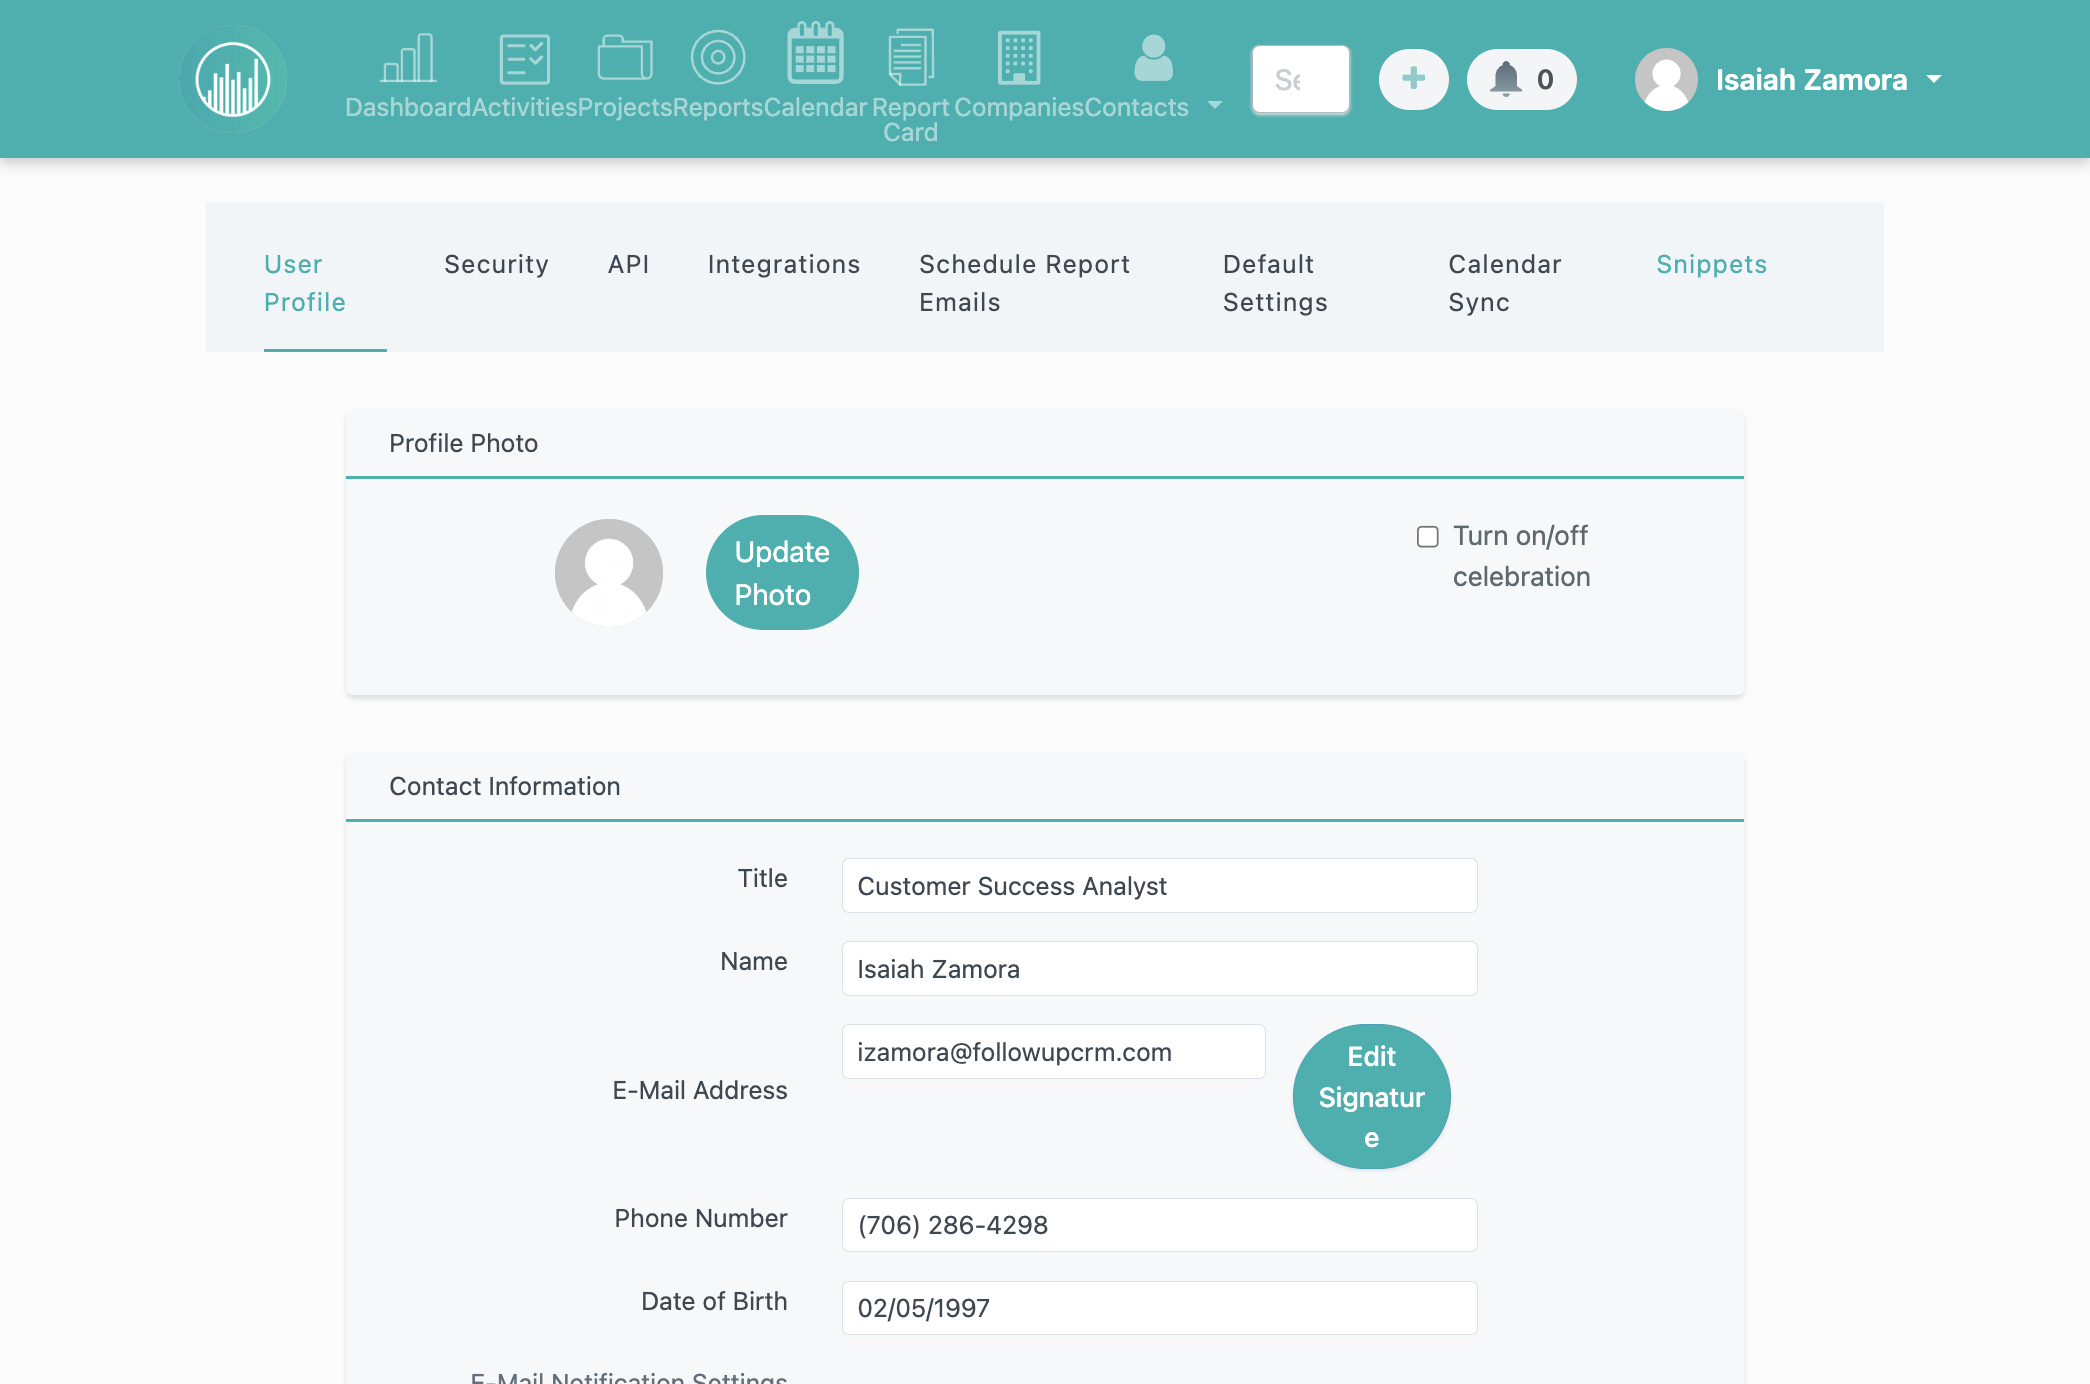Open the Reports target icon

[718, 58]
